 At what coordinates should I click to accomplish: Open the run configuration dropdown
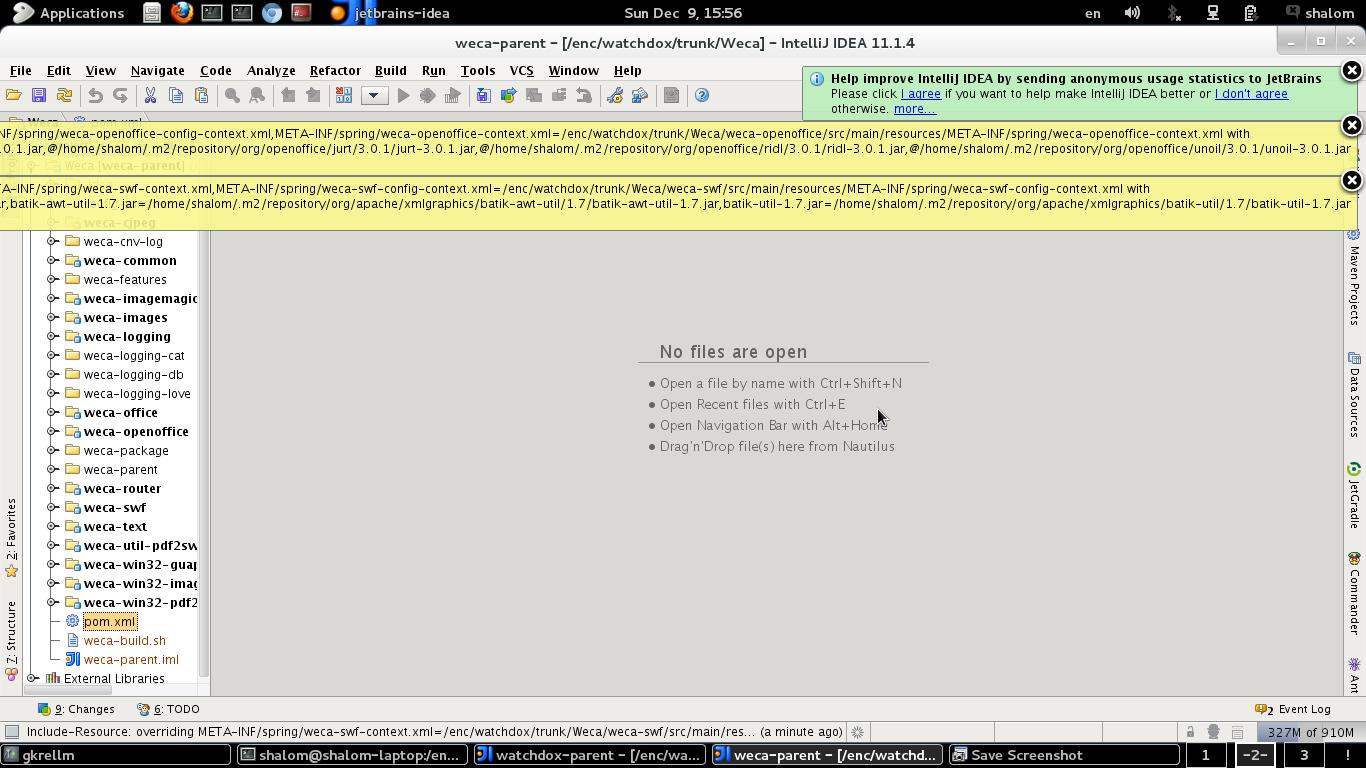374,95
